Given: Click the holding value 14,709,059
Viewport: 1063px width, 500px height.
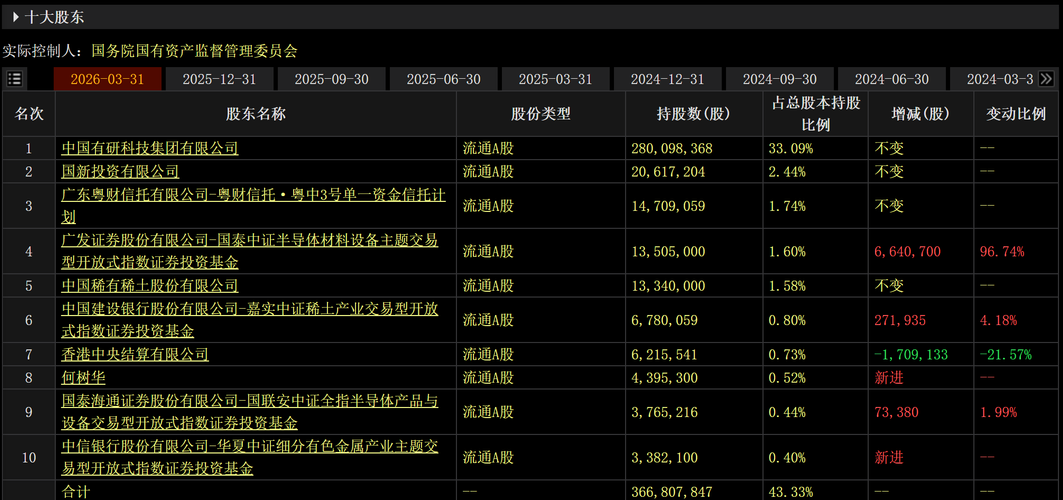Looking at the screenshot, I should click(x=668, y=206).
